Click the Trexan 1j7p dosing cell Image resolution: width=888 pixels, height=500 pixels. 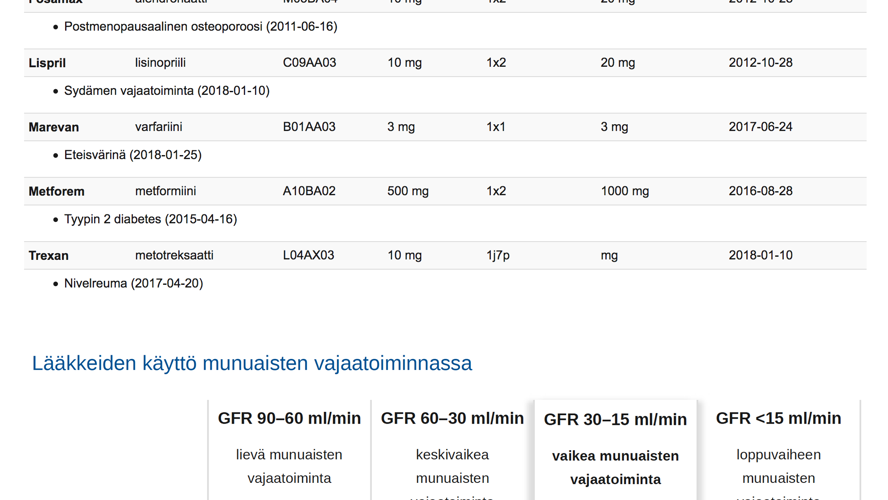click(x=497, y=255)
